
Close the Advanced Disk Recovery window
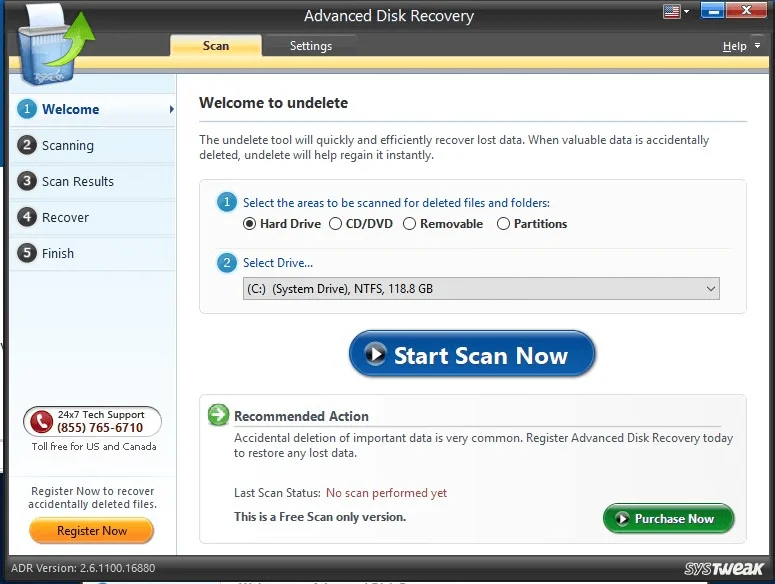pos(746,10)
